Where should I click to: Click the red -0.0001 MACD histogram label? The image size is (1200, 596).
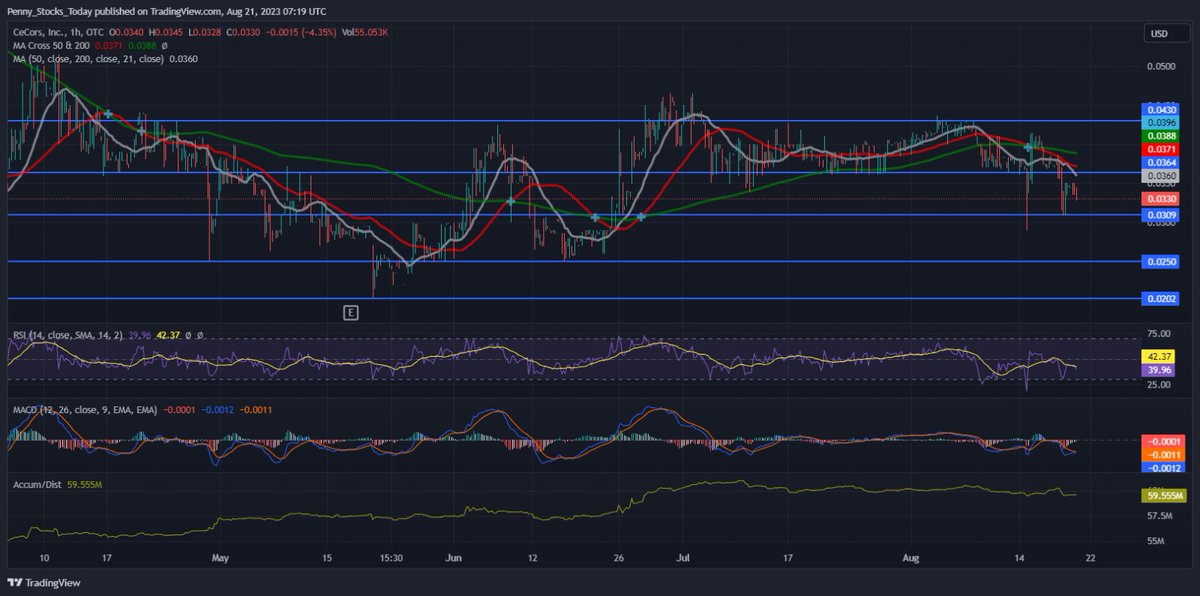1161,441
